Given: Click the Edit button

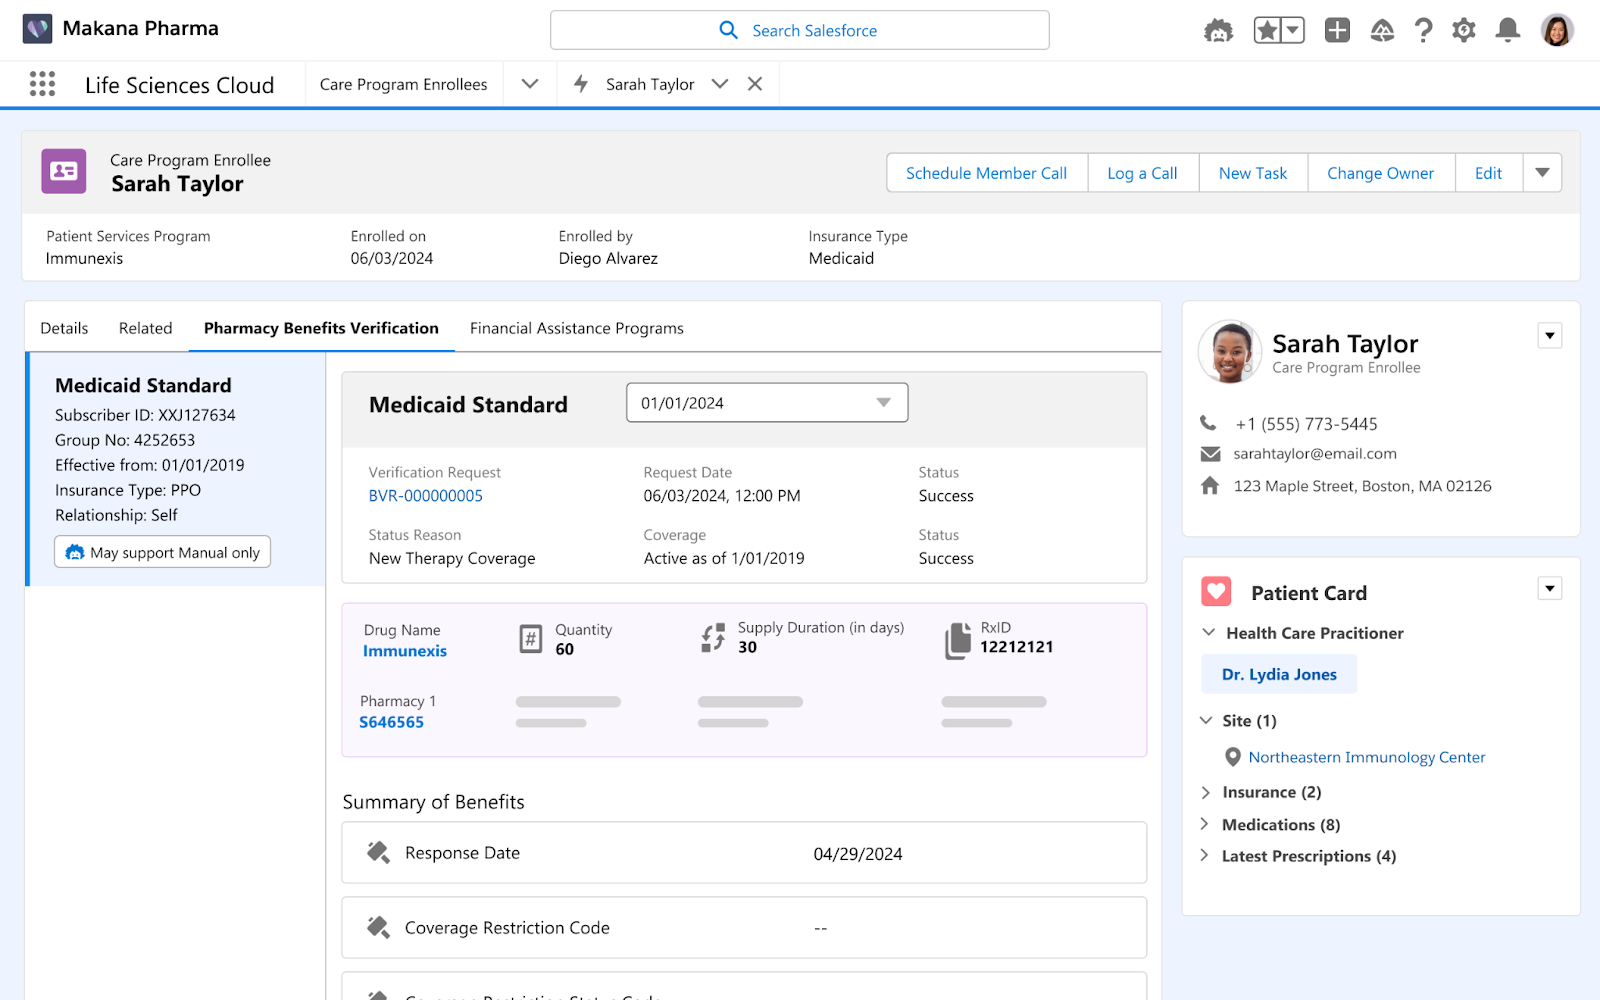Looking at the screenshot, I should (1488, 173).
